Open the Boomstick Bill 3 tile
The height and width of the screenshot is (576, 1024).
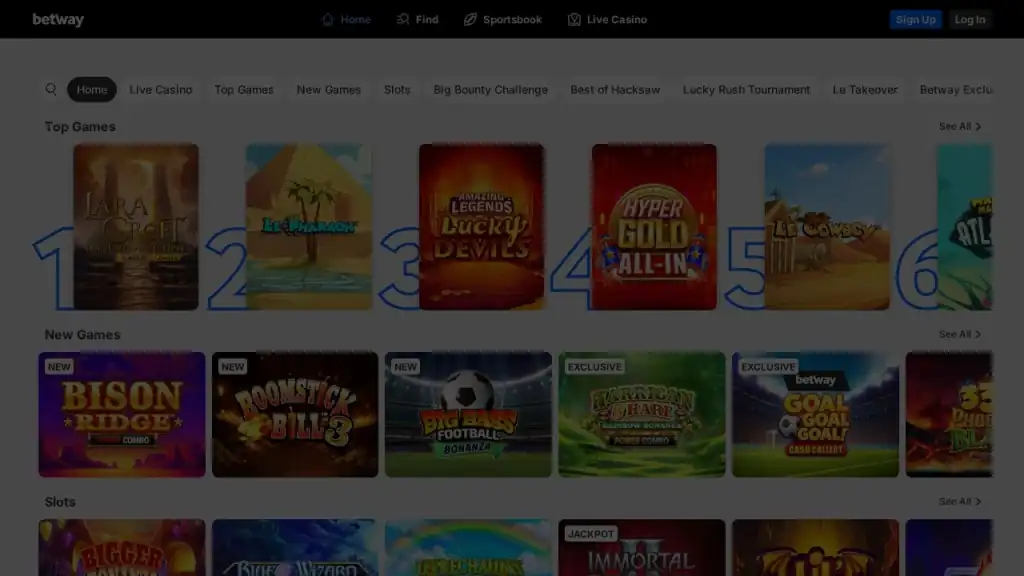[295, 414]
